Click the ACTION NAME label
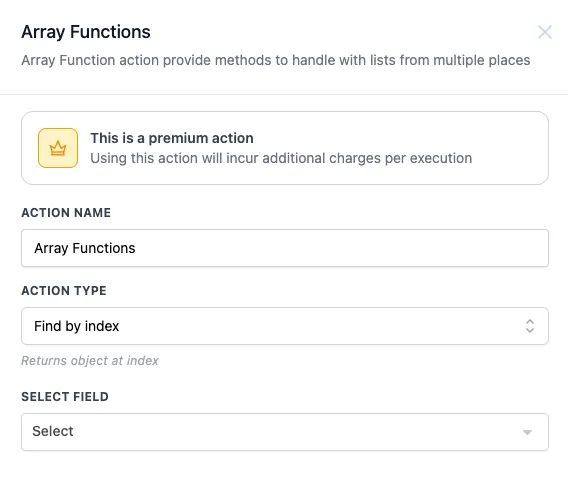Image resolution: width=568 pixels, height=486 pixels. pyautogui.click(x=66, y=213)
